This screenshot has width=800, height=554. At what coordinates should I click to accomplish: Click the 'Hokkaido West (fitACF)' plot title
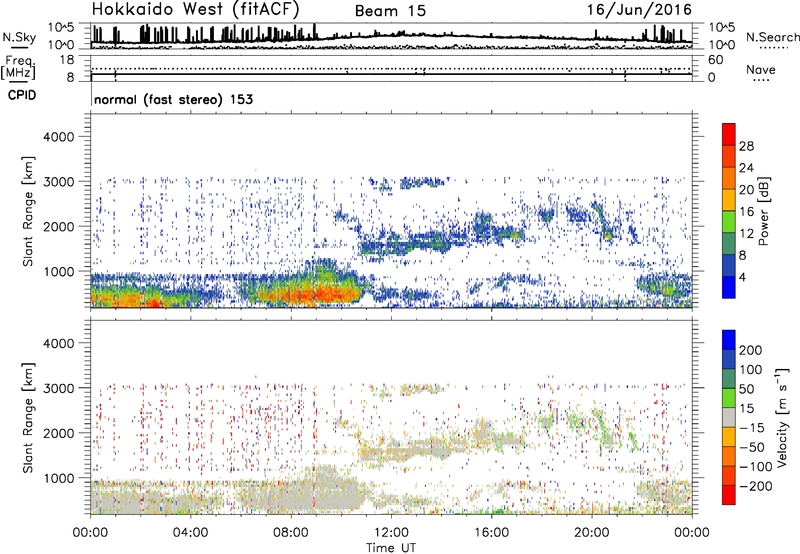(x=195, y=10)
